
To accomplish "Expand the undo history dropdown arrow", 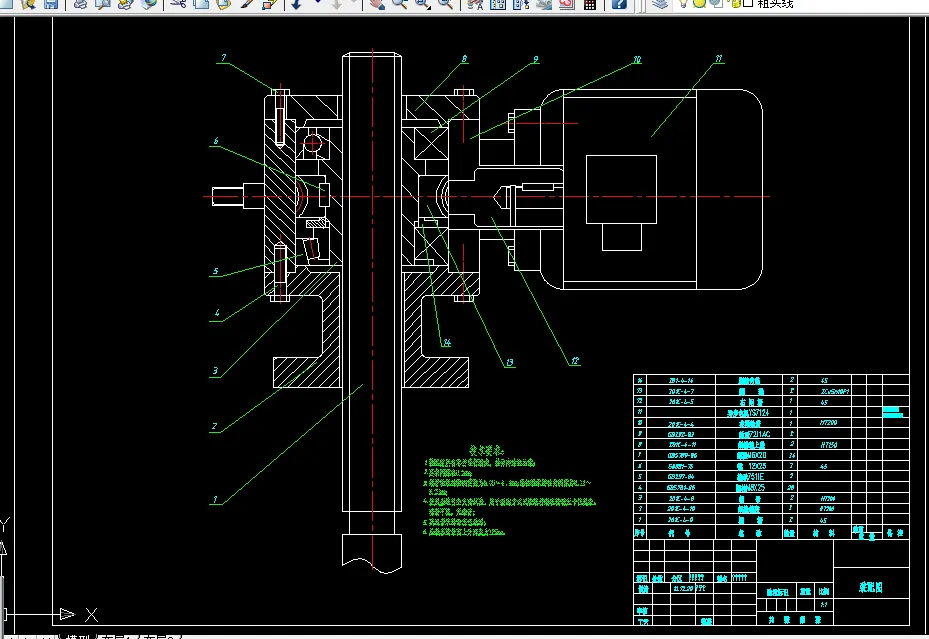I will coord(317,4).
